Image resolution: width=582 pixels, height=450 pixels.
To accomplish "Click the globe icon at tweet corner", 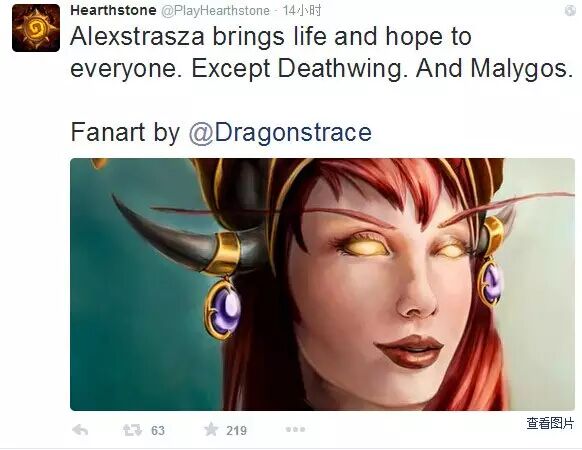I will pos(570,11).
